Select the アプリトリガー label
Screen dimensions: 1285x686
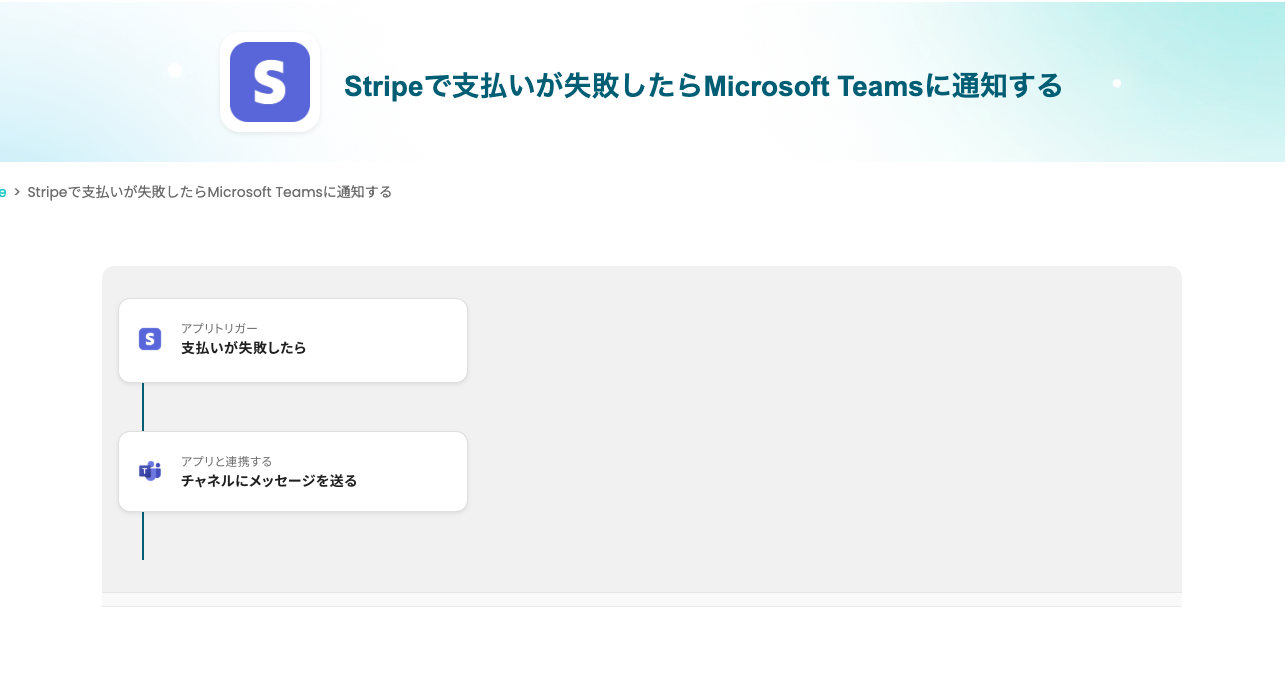click(219, 328)
